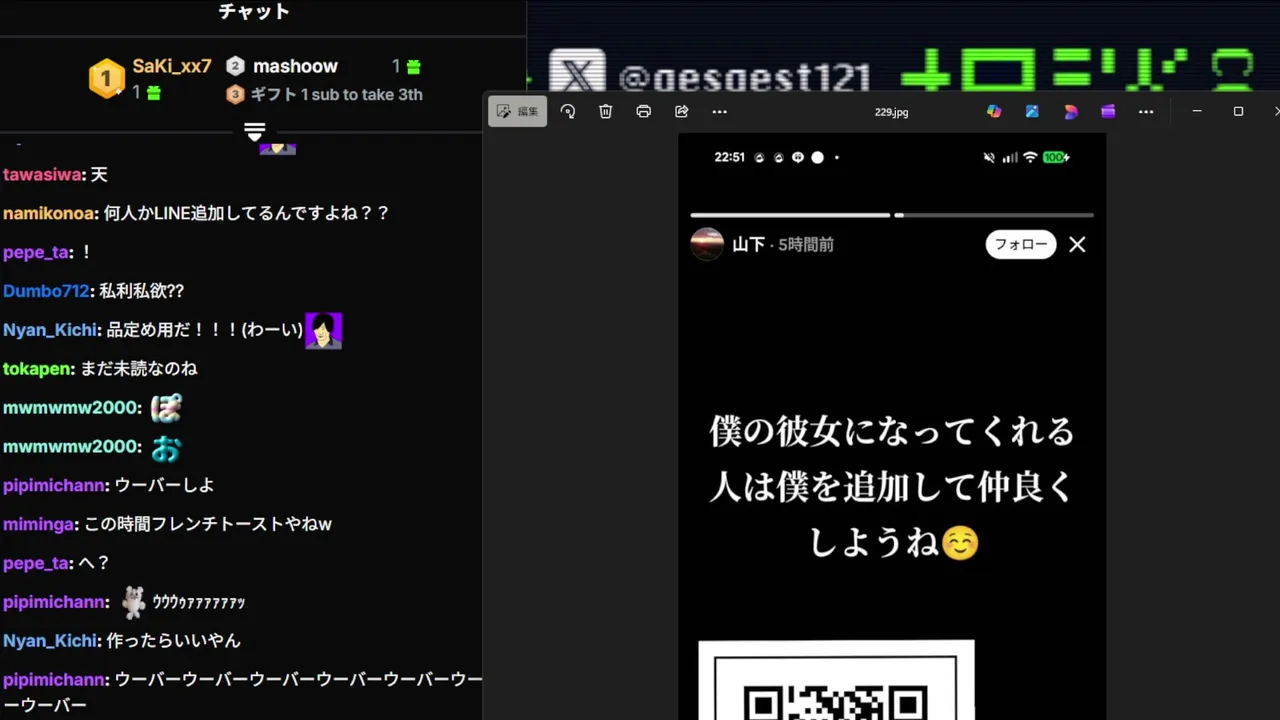Click the チャット header title

coord(254,12)
